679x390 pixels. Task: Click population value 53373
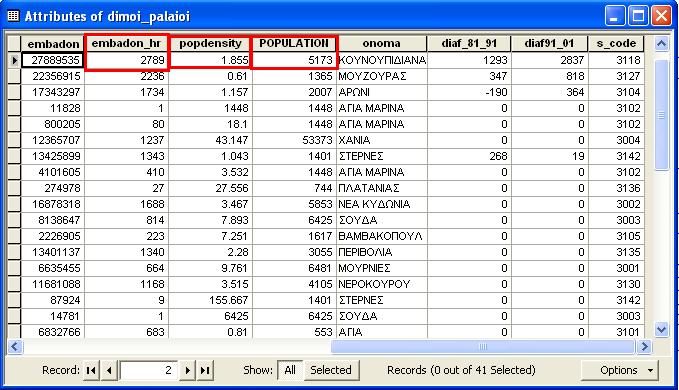[294, 140]
